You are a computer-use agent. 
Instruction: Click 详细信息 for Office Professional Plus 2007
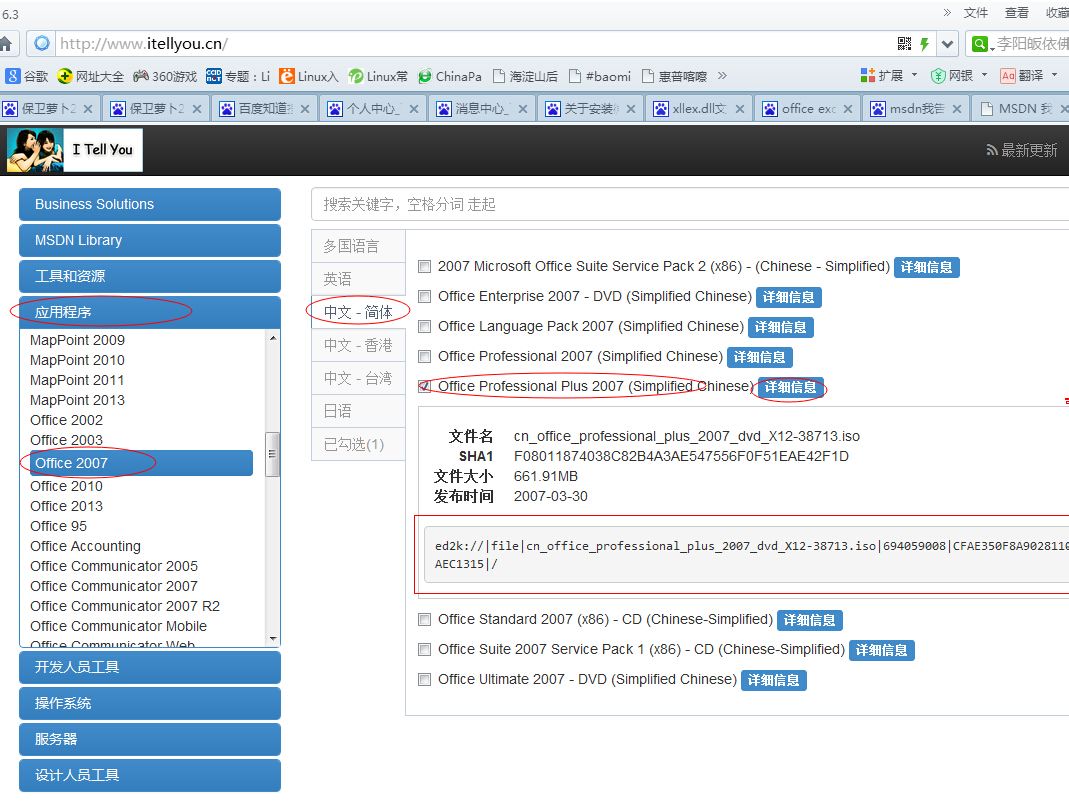coord(791,387)
